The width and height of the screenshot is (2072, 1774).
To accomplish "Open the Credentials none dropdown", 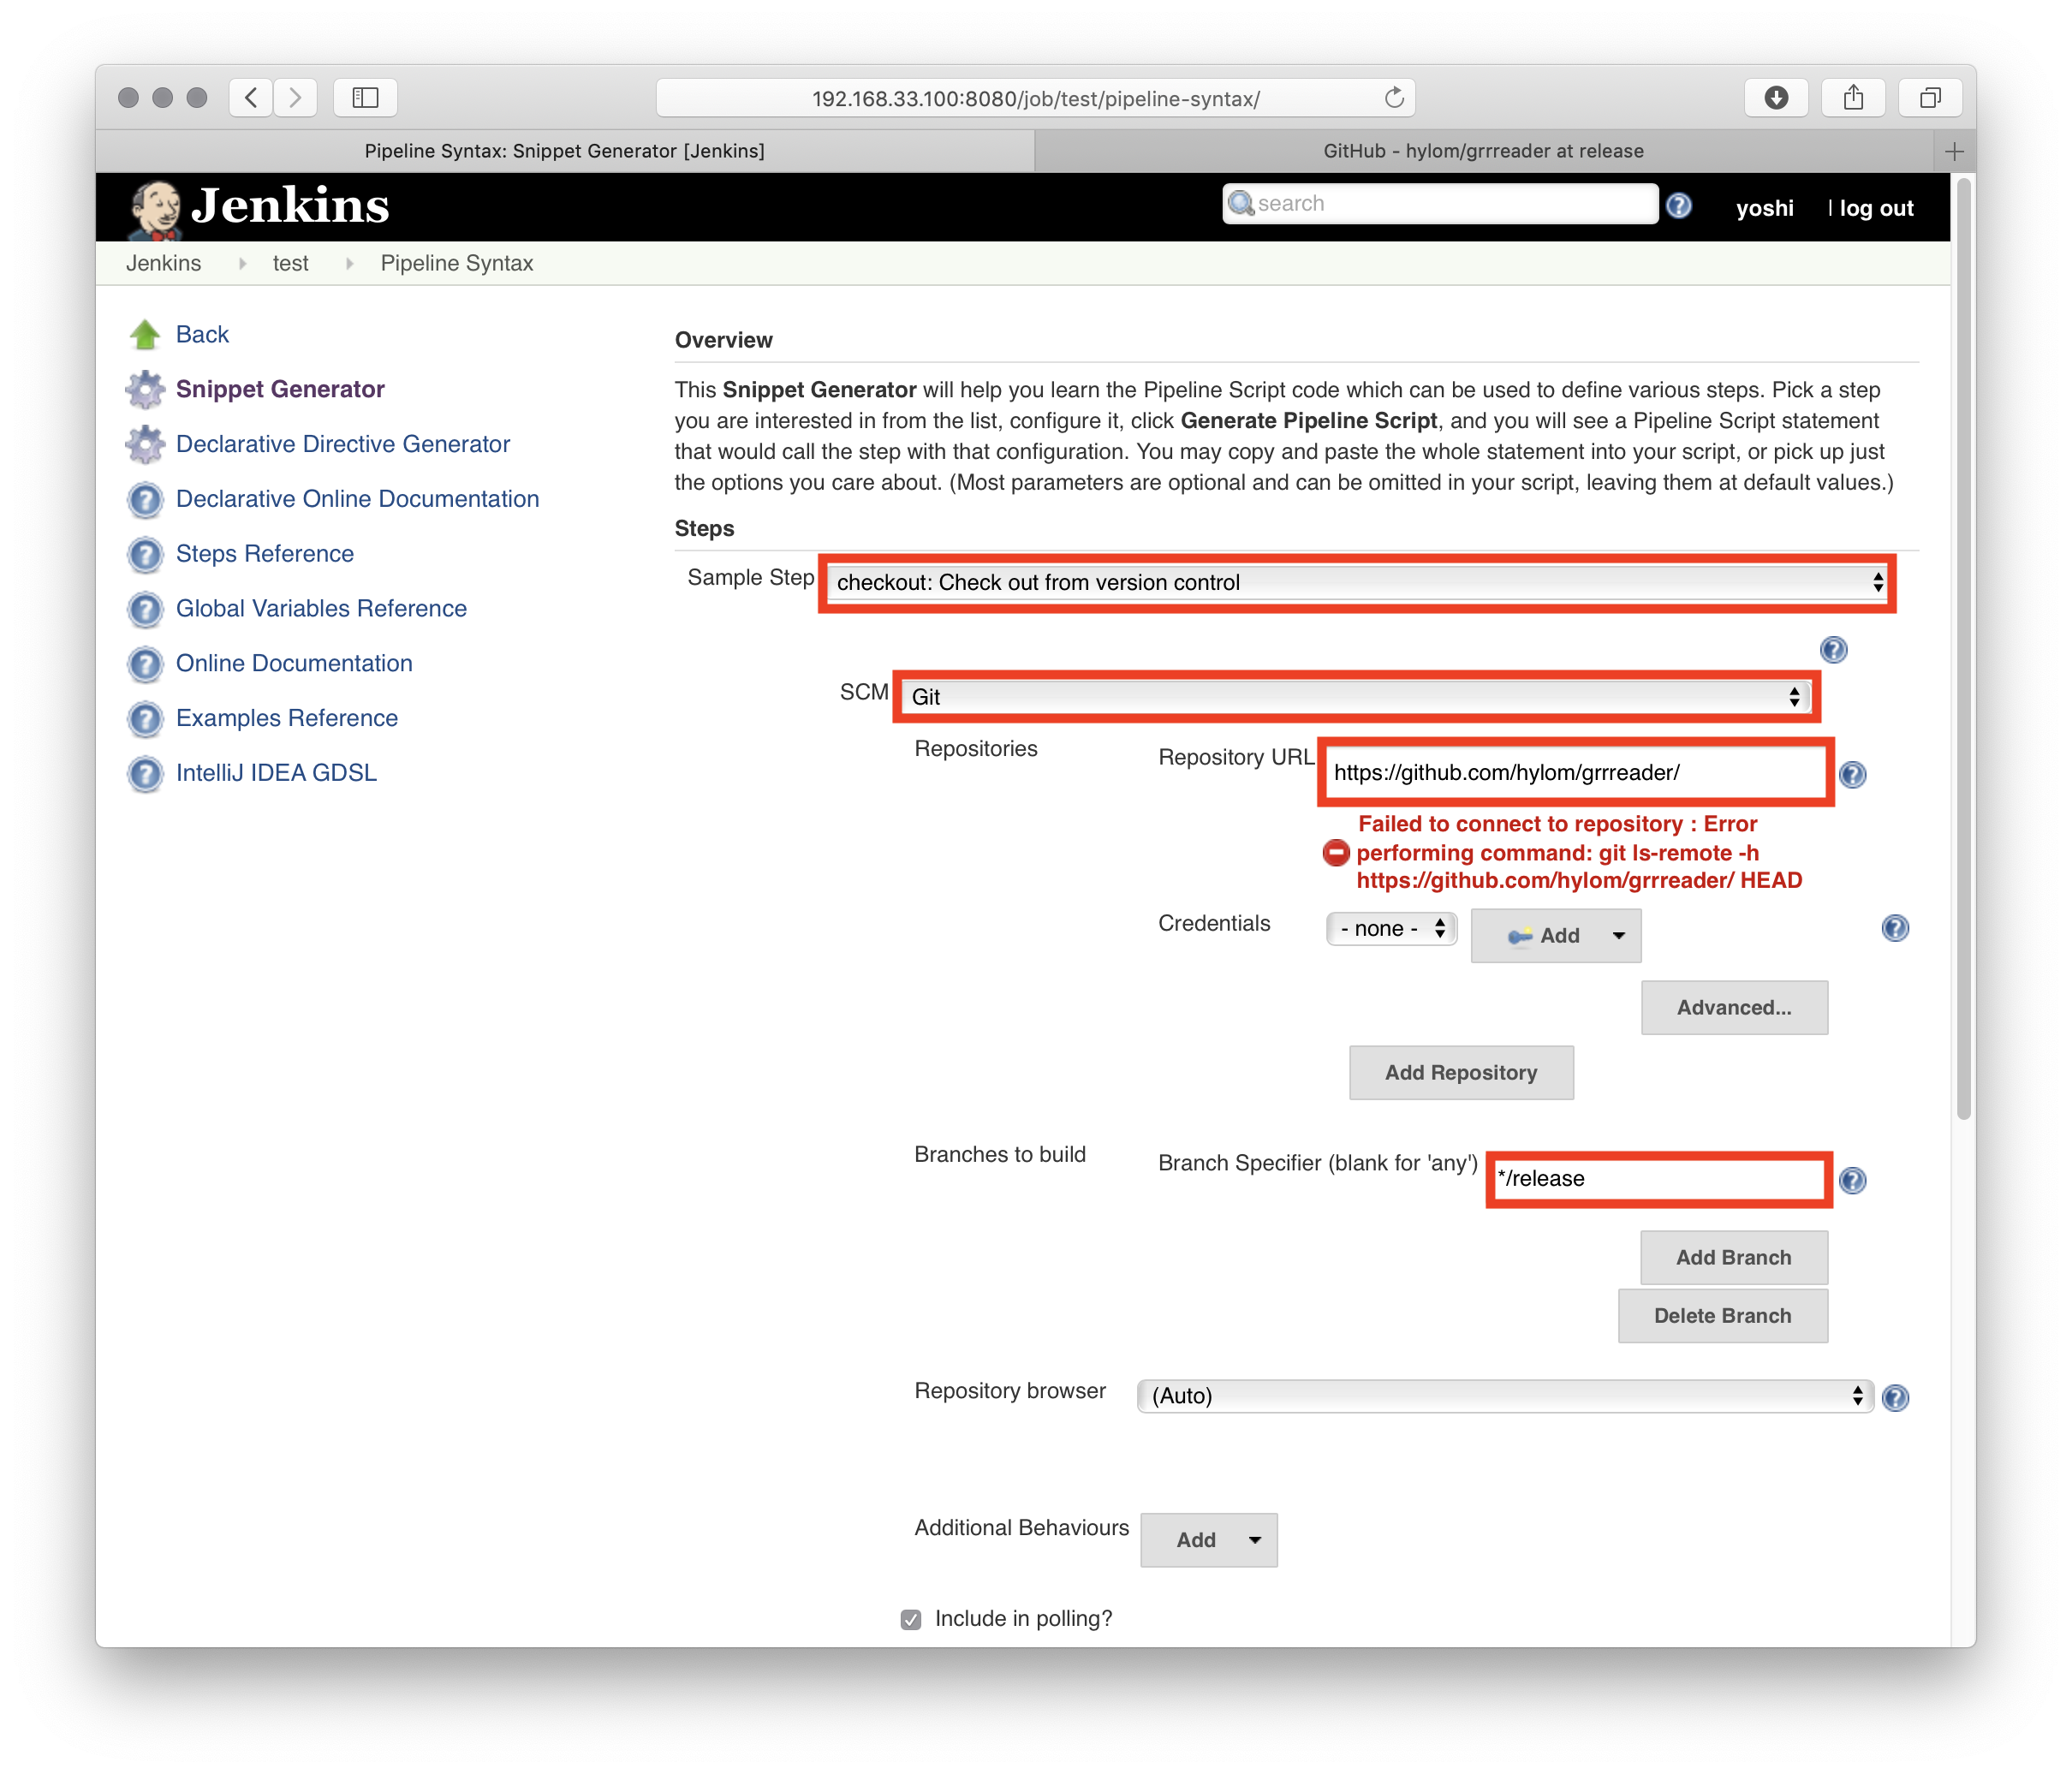I will click(1391, 930).
